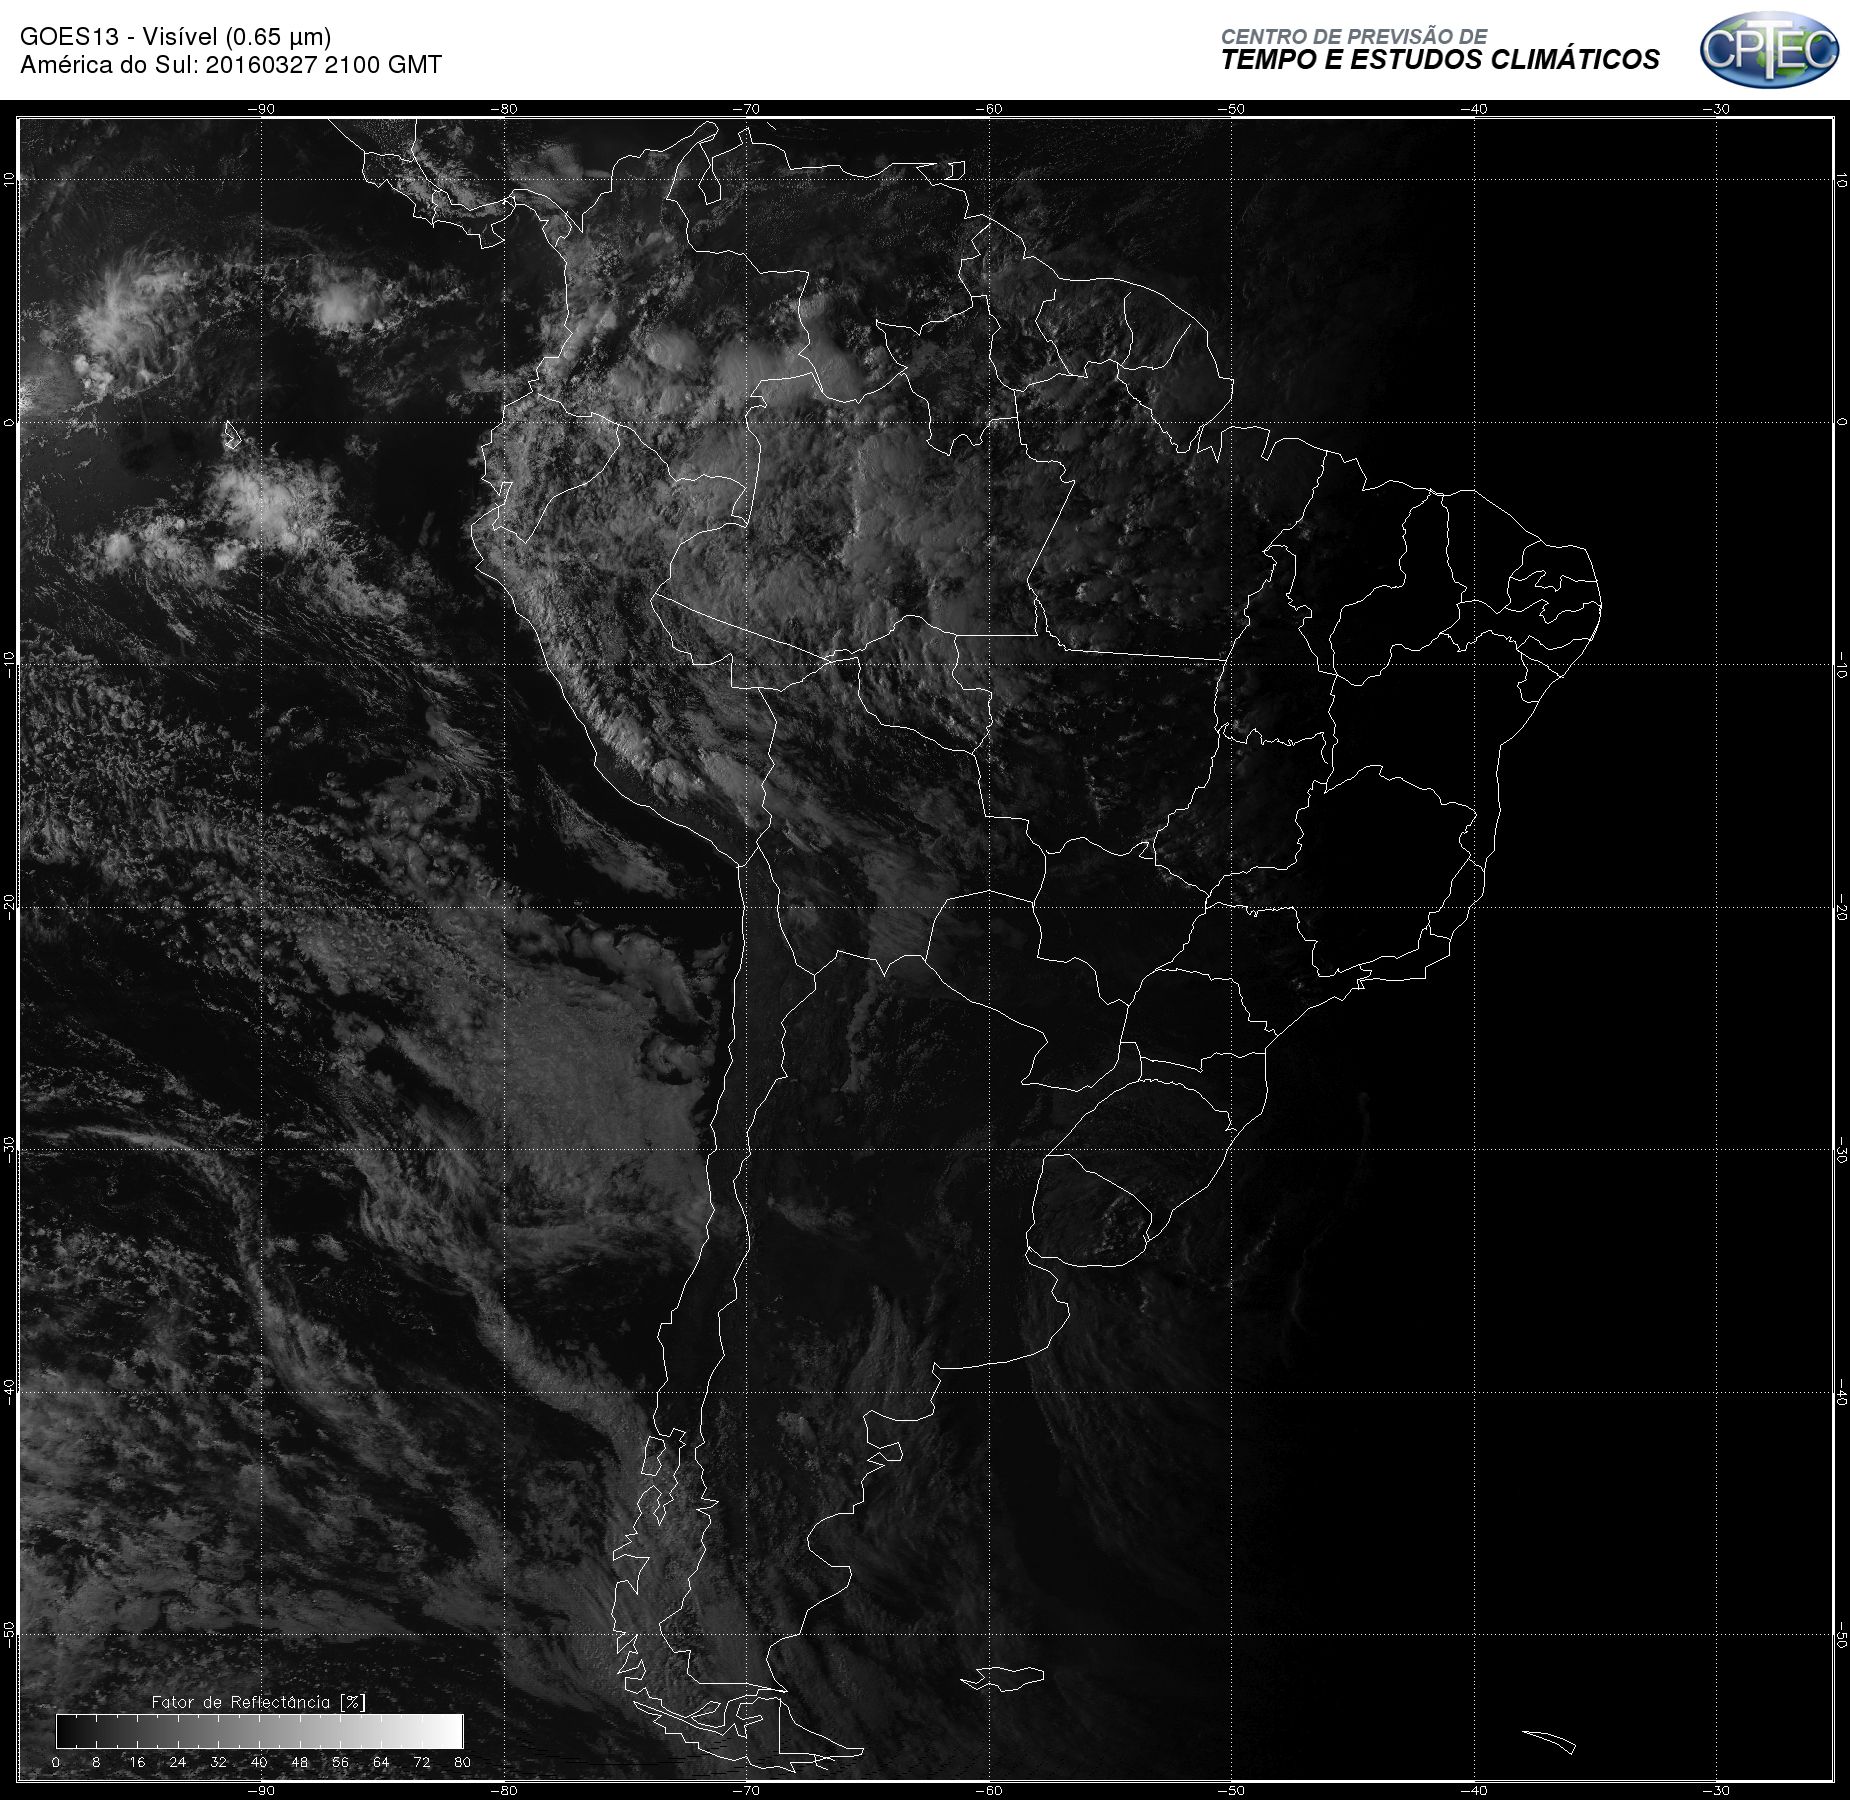
Task: Click the −50 label on top longitude axis
Action: tap(1231, 109)
